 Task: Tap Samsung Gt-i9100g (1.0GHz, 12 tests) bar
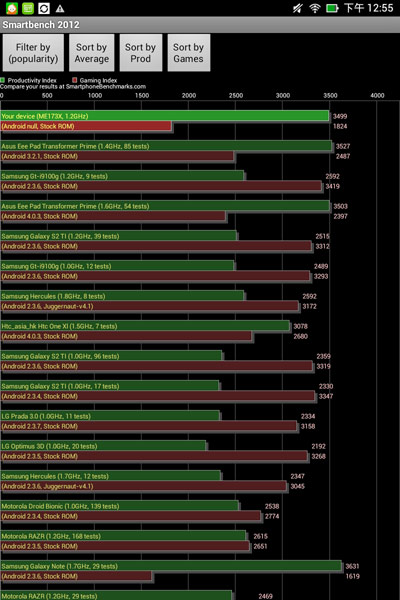117,266
